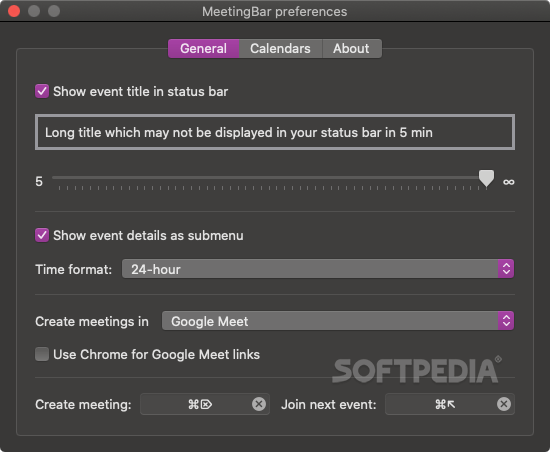
Task: Click the Time format label
Action: [x=74, y=269]
